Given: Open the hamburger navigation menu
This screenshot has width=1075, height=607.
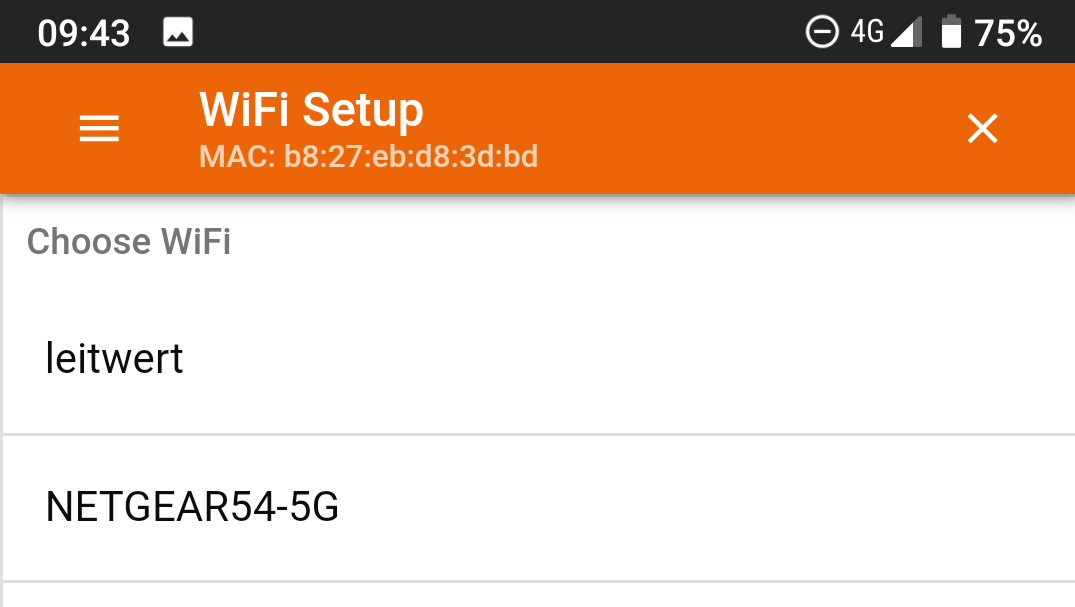Looking at the screenshot, I should click(x=99, y=129).
